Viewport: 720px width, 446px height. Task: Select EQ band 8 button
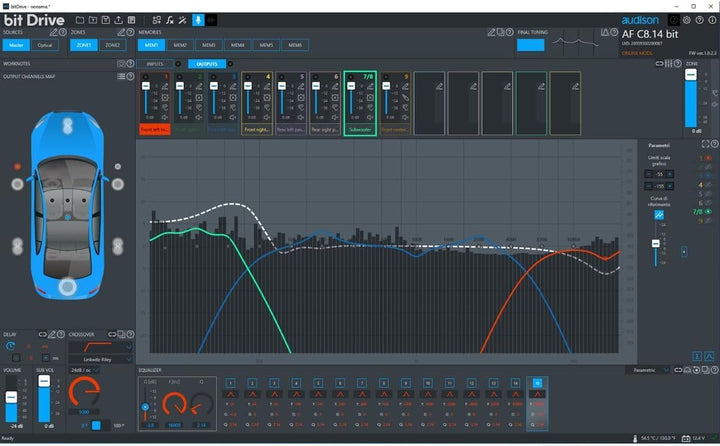click(x=384, y=383)
